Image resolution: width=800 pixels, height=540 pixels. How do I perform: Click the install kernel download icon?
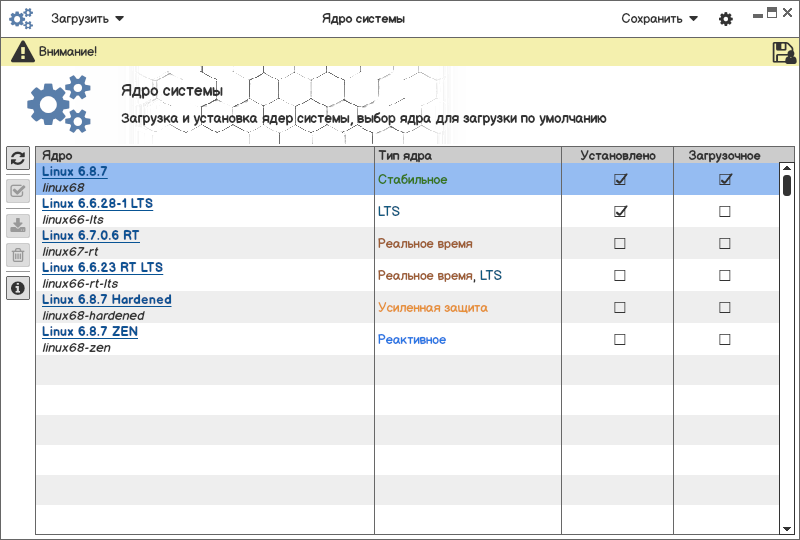[x=17, y=224]
